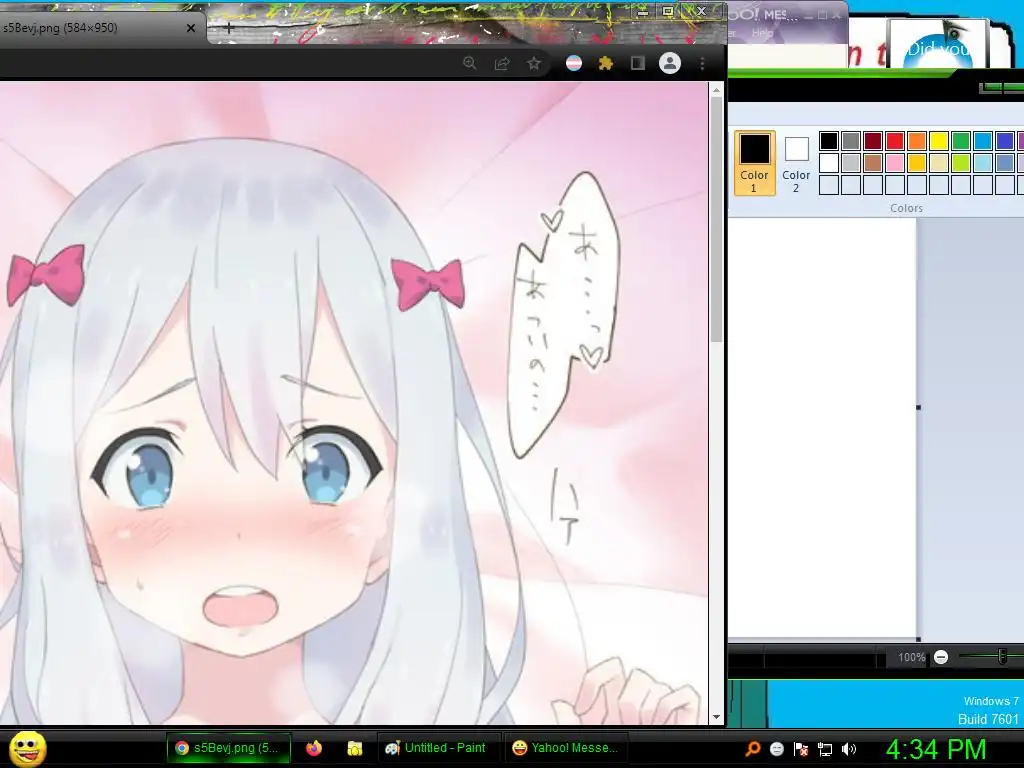Pick the gold swatch in Paint palette
Image resolution: width=1024 pixels, height=768 pixels.
pyautogui.click(x=917, y=163)
